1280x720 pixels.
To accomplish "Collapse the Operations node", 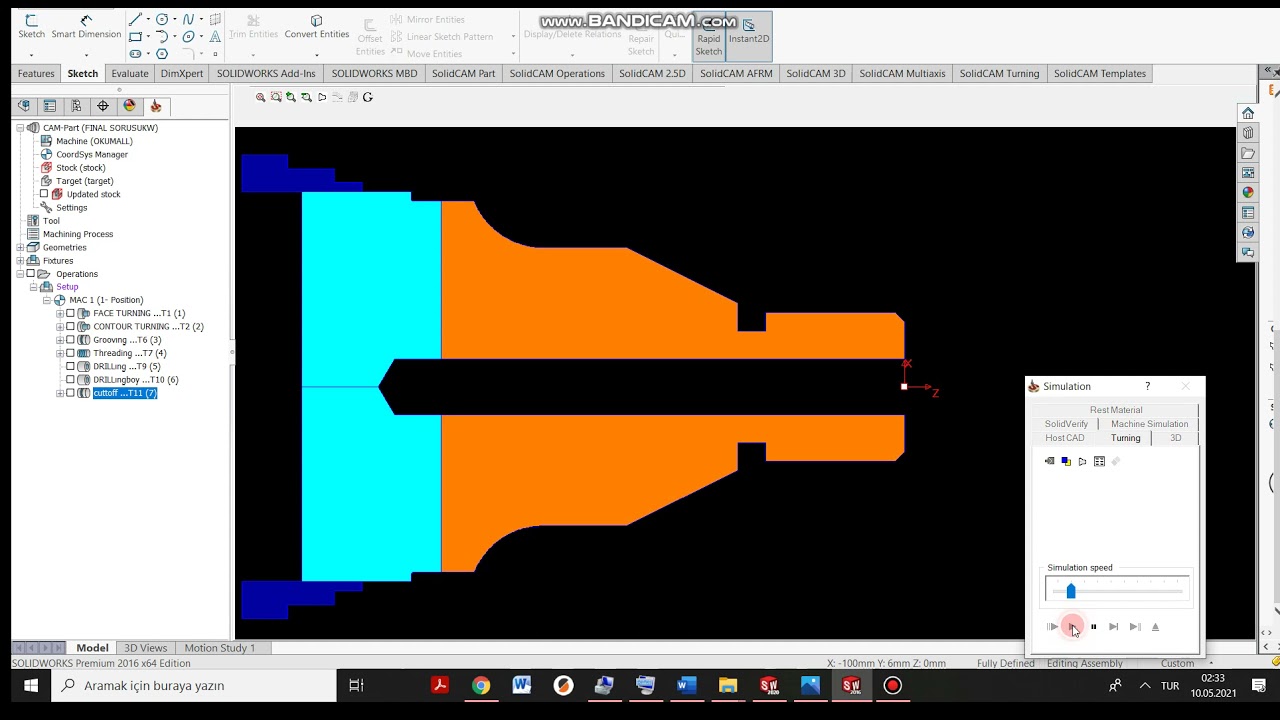I will point(20,274).
